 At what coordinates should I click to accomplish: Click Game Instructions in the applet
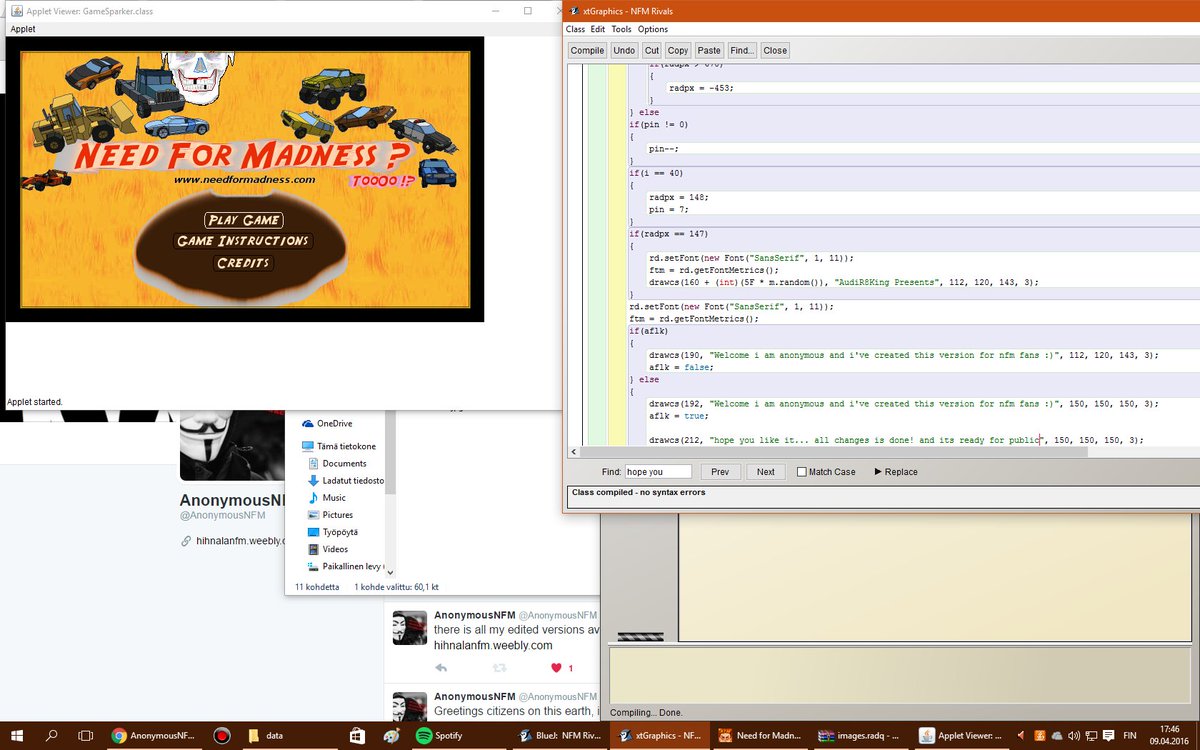(243, 241)
